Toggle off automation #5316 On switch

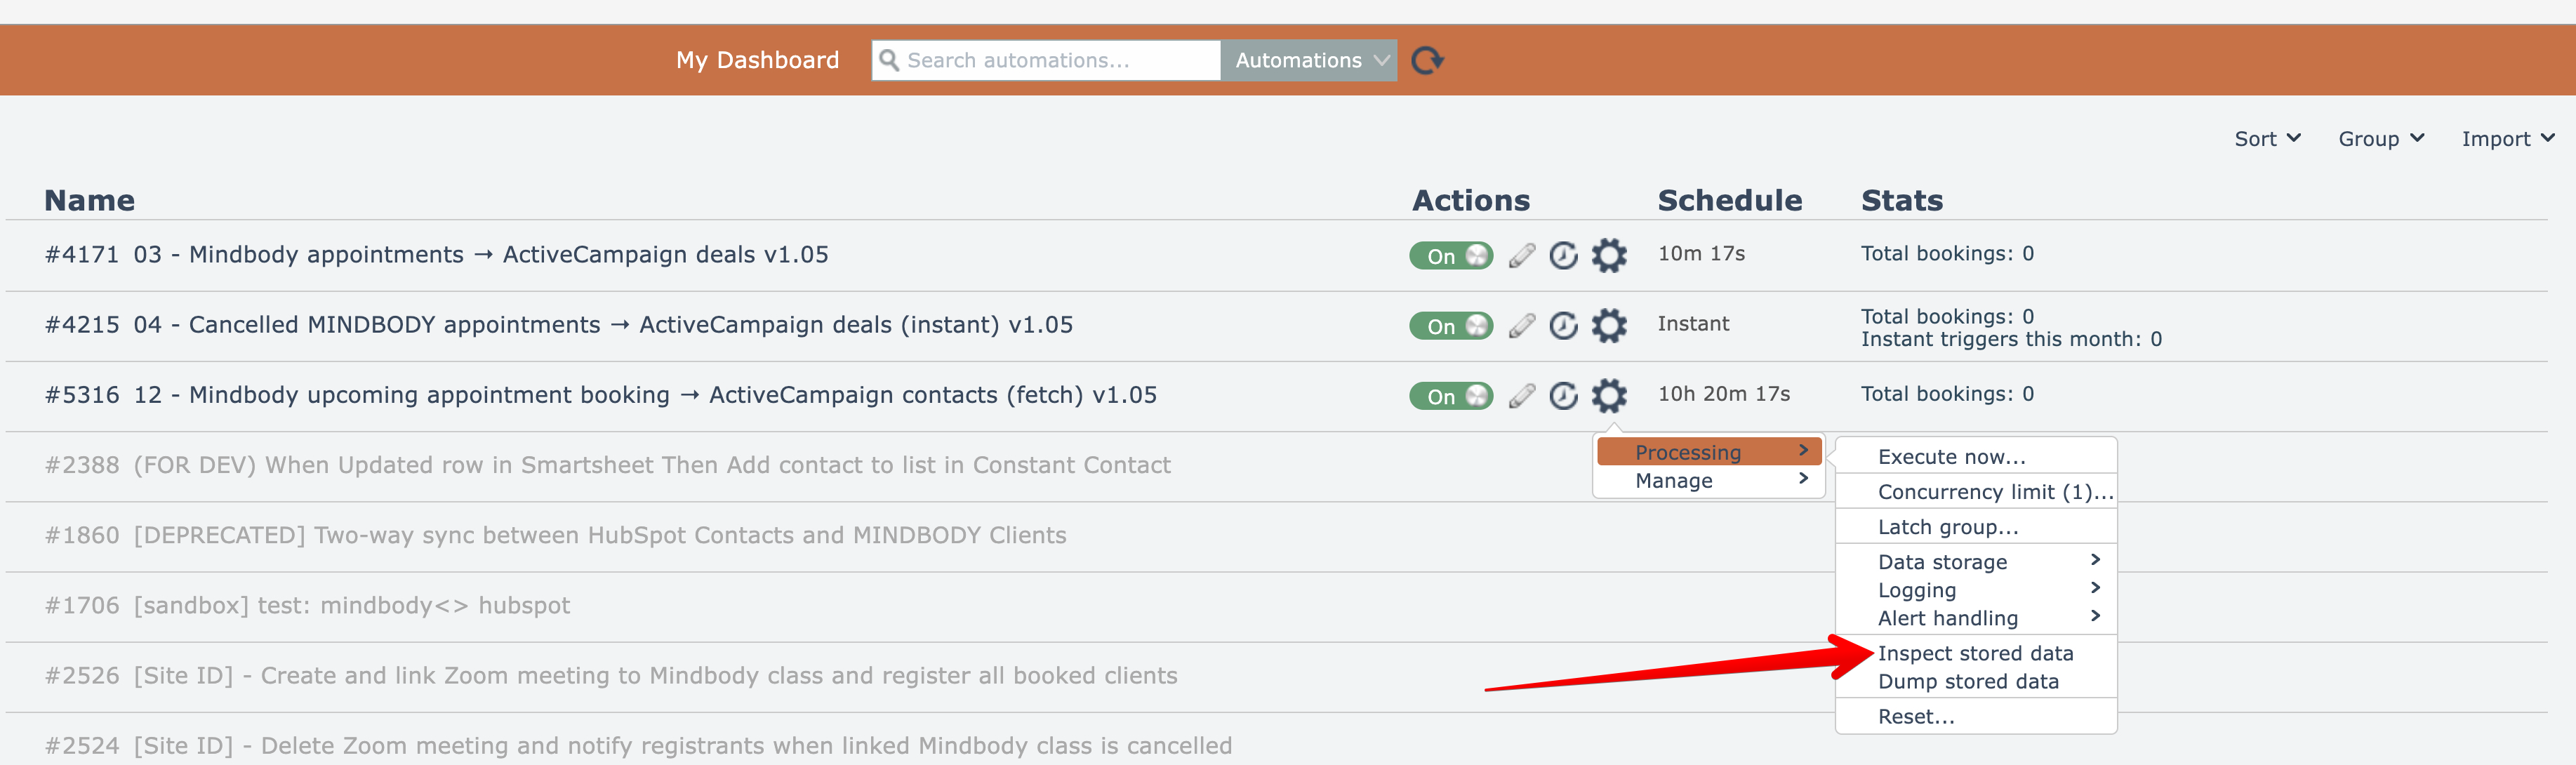[1450, 396]
